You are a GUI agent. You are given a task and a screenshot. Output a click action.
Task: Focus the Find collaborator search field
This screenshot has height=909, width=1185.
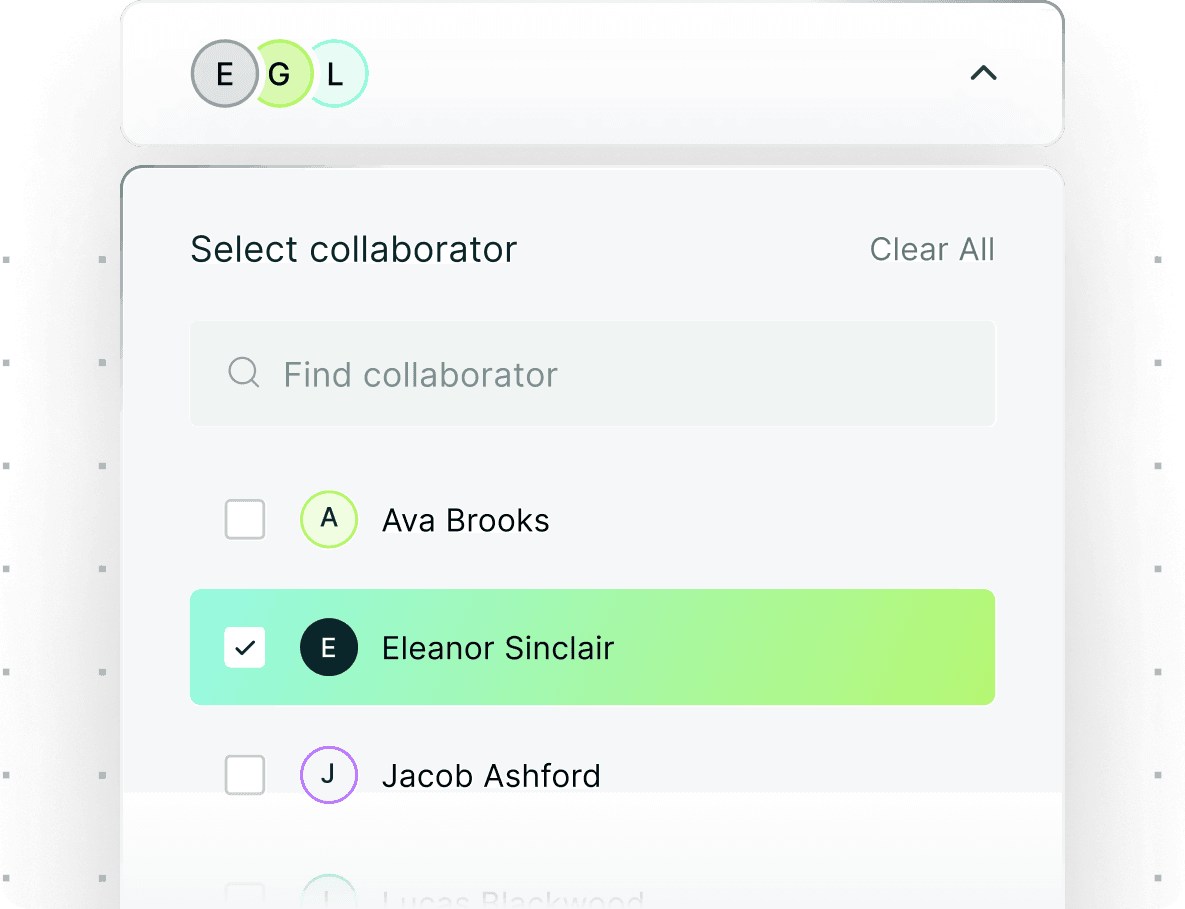(592, 373)
